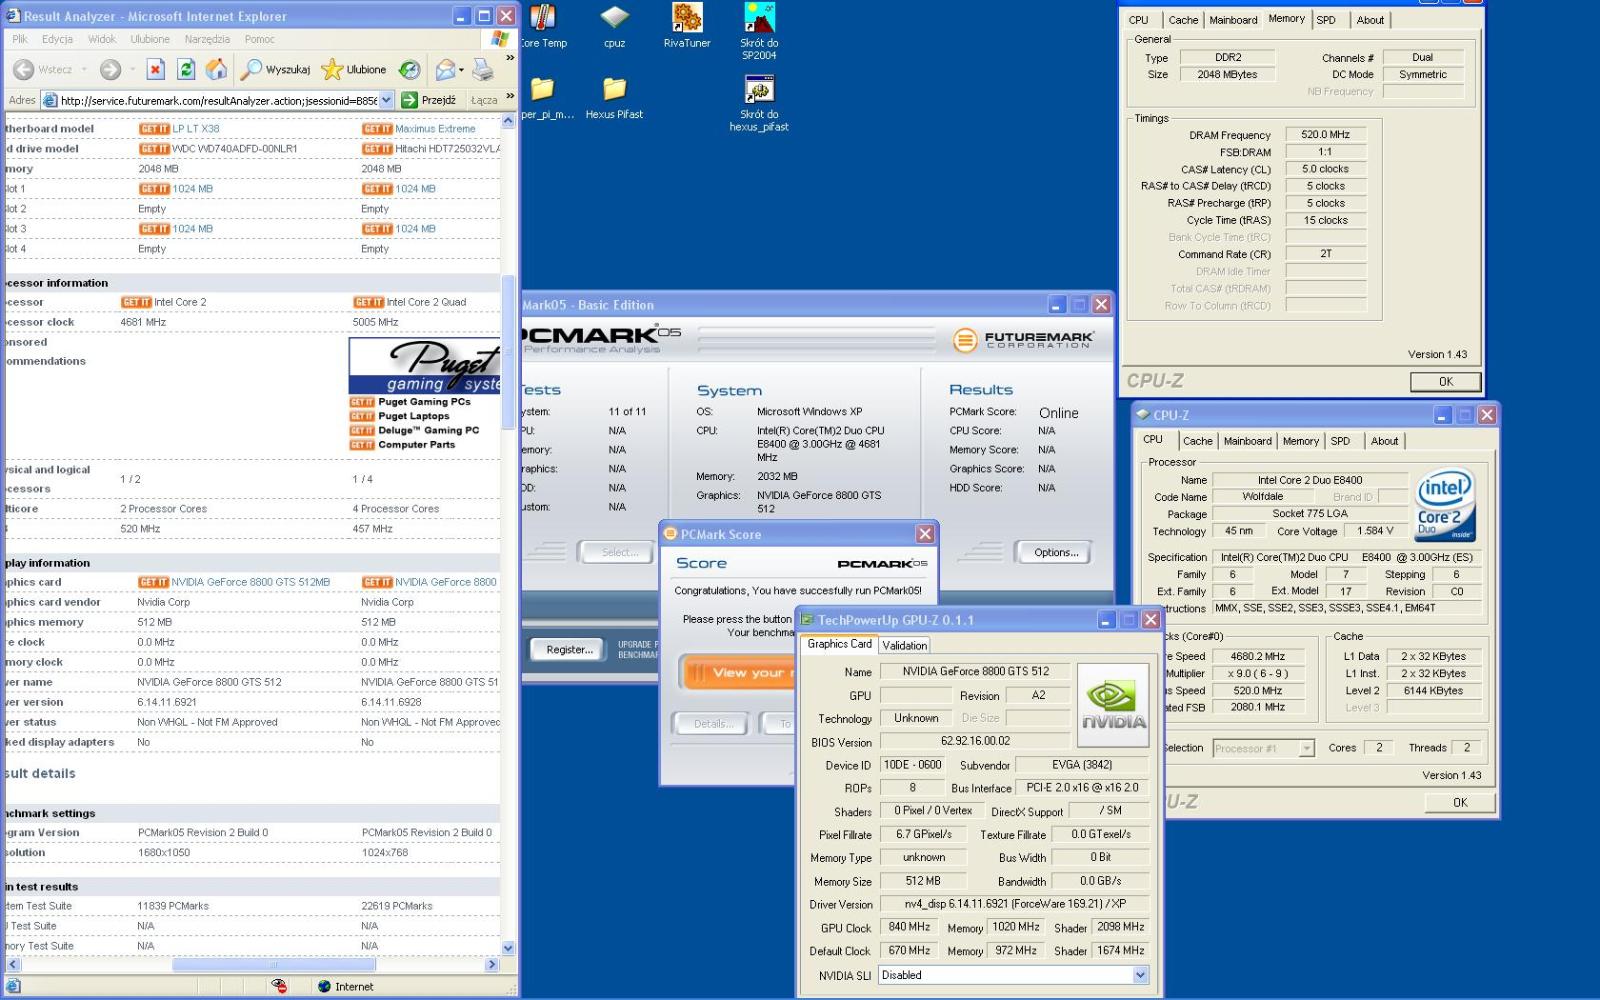Image resolution: width=1600 pixels, height=1000 pixels.
Task: Open Puget Laptops link
Action: (x=413, y=416)
